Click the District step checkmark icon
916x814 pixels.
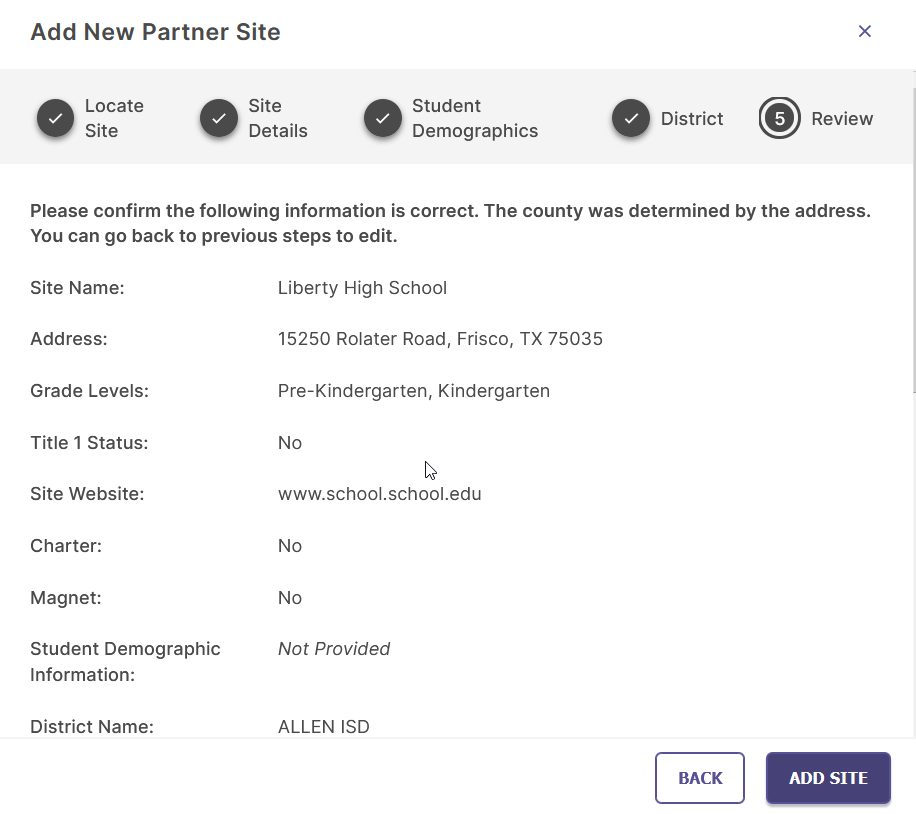pyautogui.click(x=631, y=119)
